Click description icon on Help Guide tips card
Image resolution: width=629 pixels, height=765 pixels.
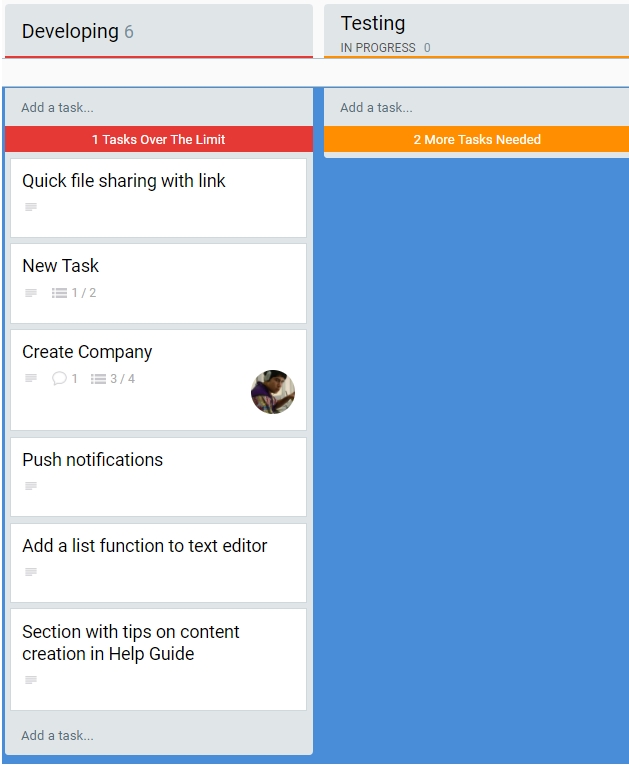31,680
